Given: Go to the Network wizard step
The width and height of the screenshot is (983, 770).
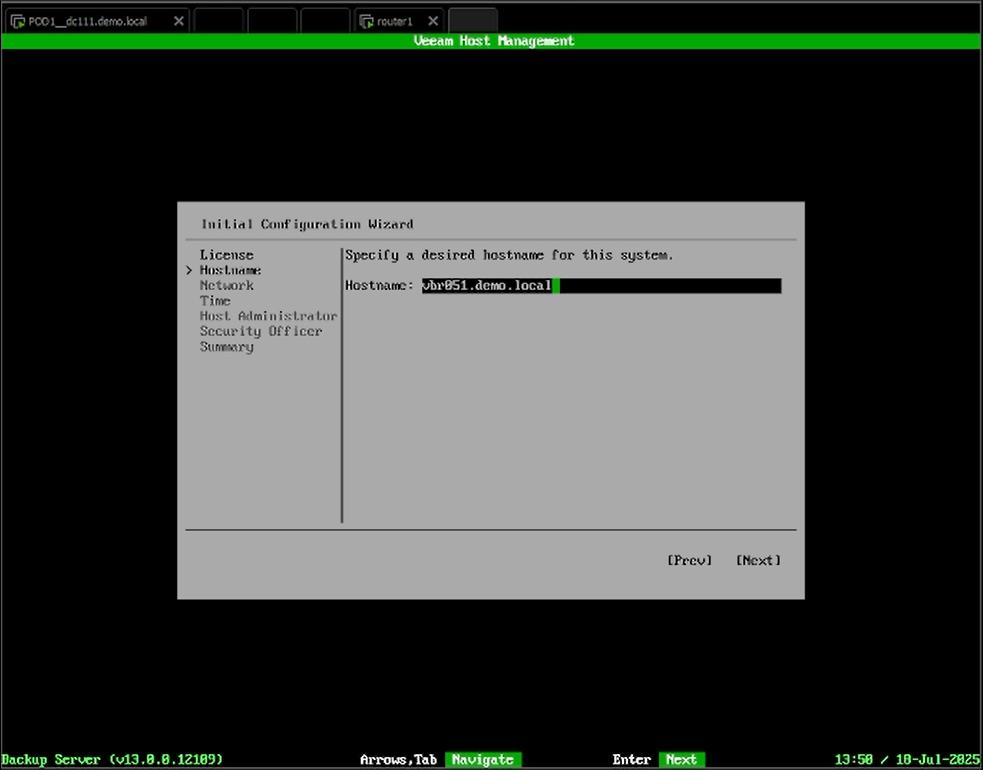Looking at the screenshot, I should click(x=226, y=286).
